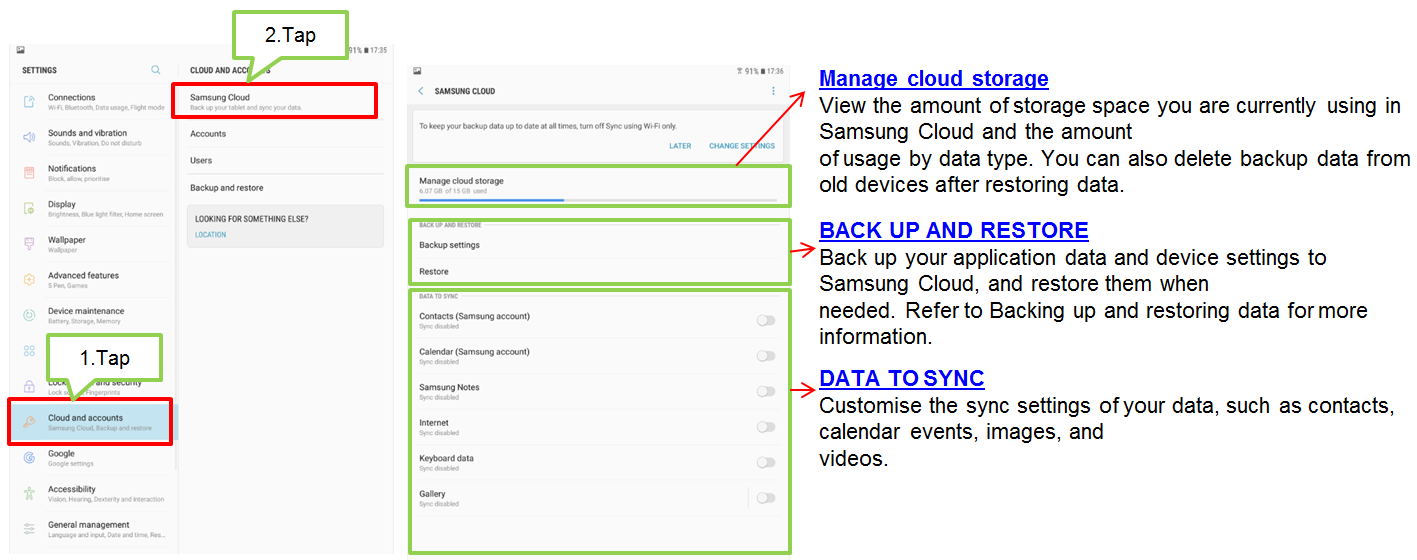Screen dimensions: 1417x560
Task: Open Samsung Cloud three-dot more options
Action: click(x=773, y=91)
